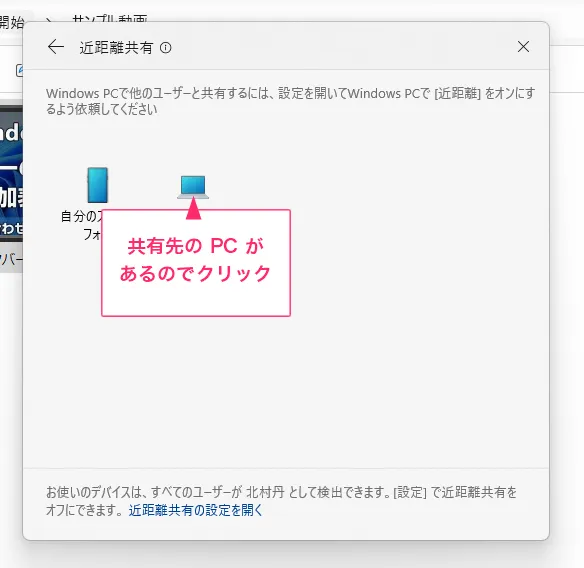Open the info icon next to 近距離共有
584x568 pixels.
[x=165, y=48]
